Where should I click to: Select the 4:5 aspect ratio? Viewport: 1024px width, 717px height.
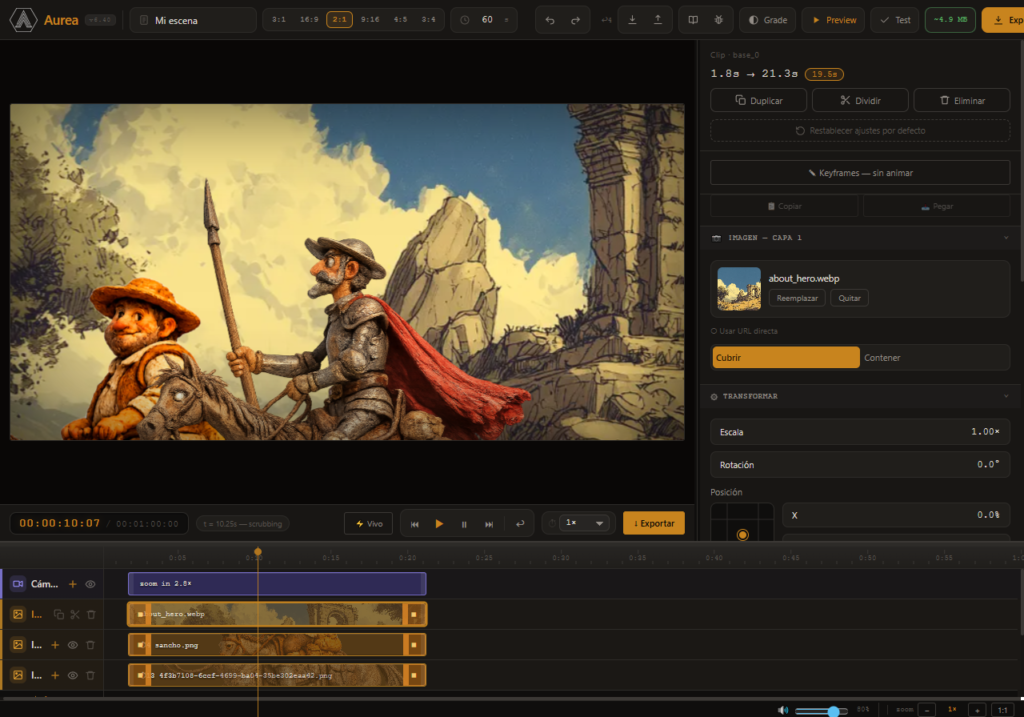(400, 20)
